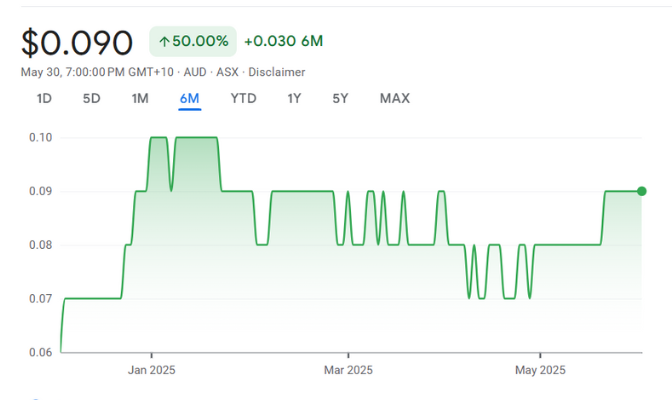The width and height of the screenshot is (672, 400).
Task: Show the YTD price chart
Action: tap(243, 99)
